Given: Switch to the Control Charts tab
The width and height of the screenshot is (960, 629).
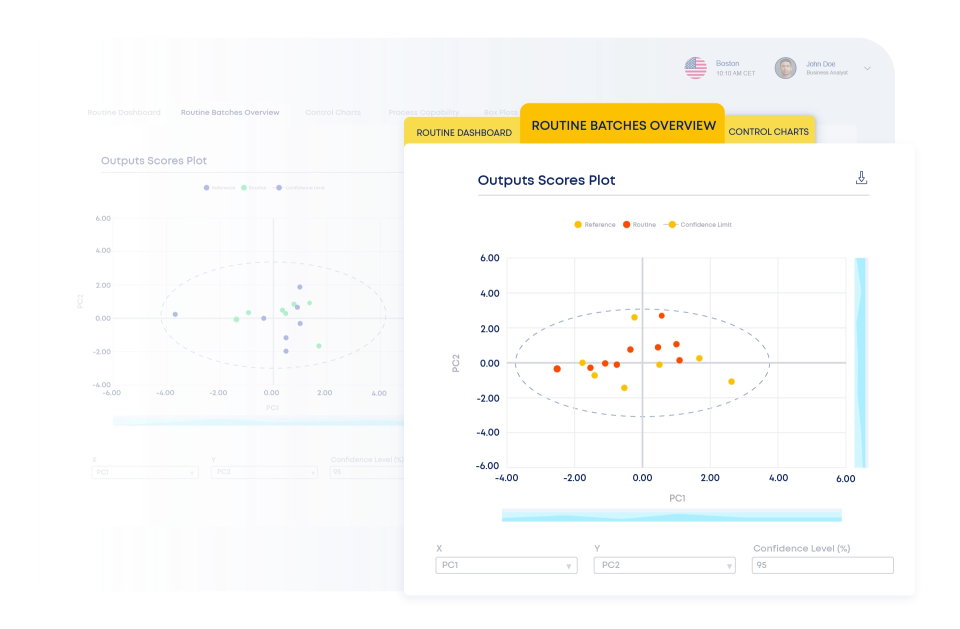Looking at the screenshot, I should pos(769,131).
